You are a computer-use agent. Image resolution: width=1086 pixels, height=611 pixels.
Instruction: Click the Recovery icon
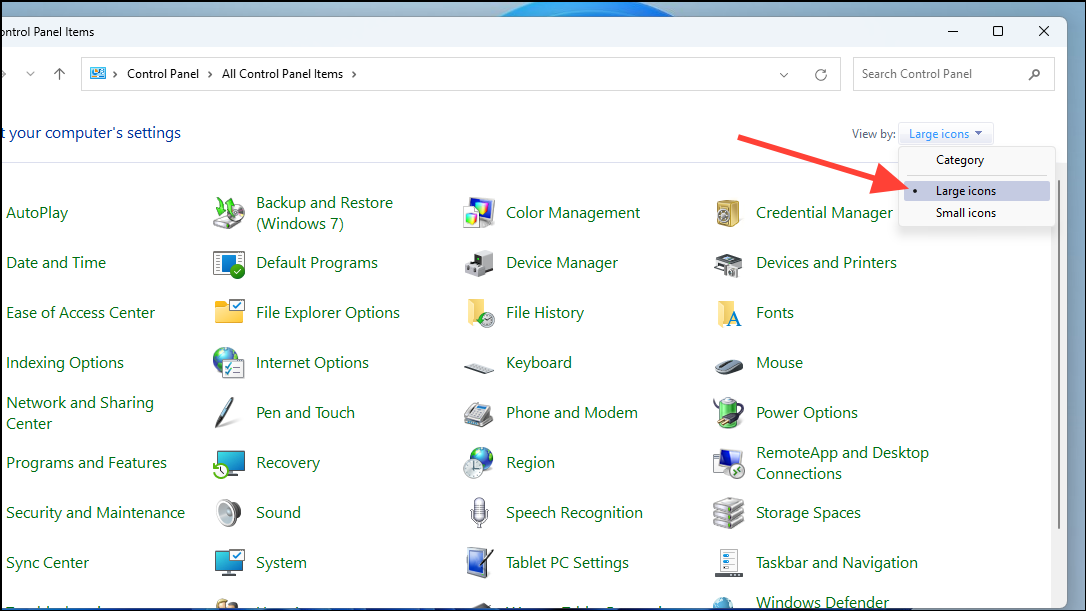(x=229, y=463)
